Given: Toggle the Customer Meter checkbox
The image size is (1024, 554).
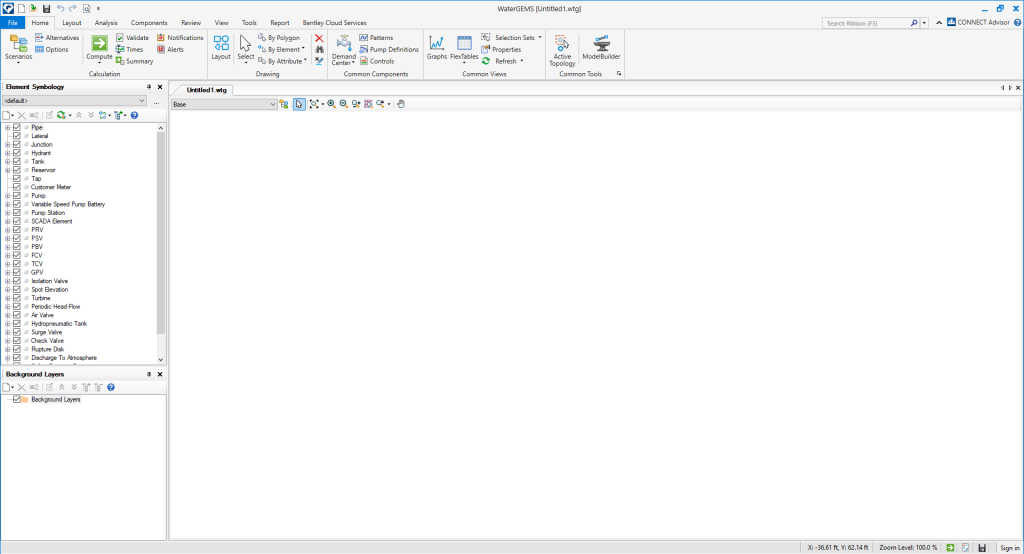Looking at the screenshot, I should click(x=17, y=187).
